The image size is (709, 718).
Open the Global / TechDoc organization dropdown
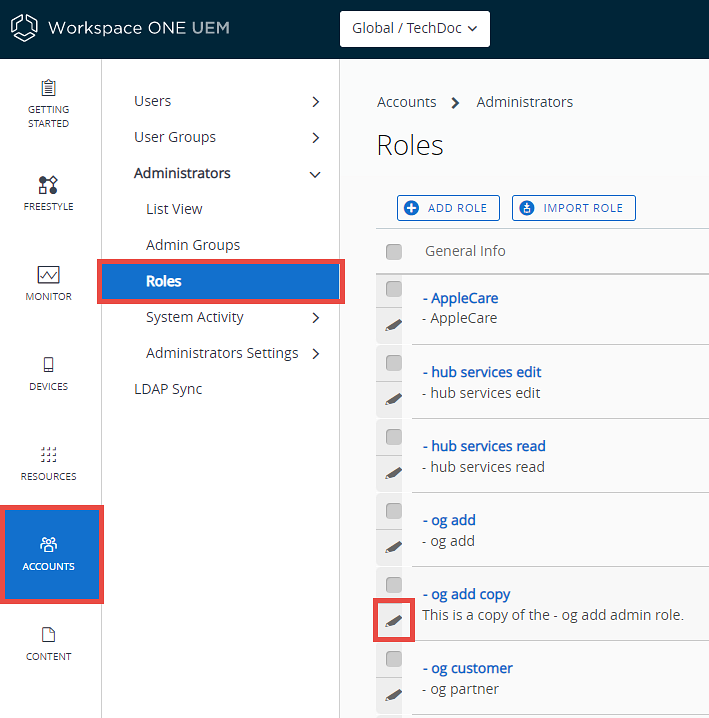[414, 28]
